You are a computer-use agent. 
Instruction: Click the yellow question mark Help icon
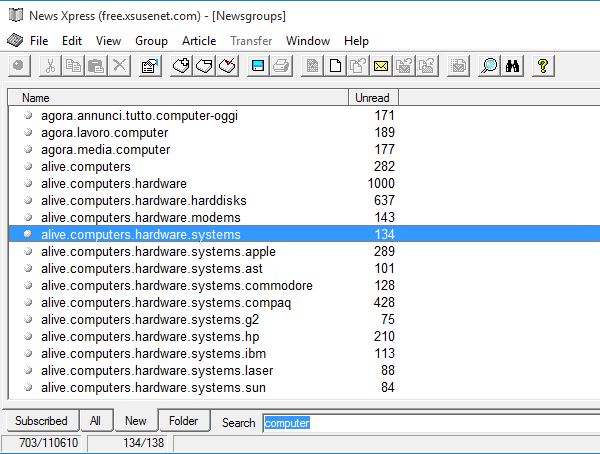pyautogui.click(x=543, y=66)
